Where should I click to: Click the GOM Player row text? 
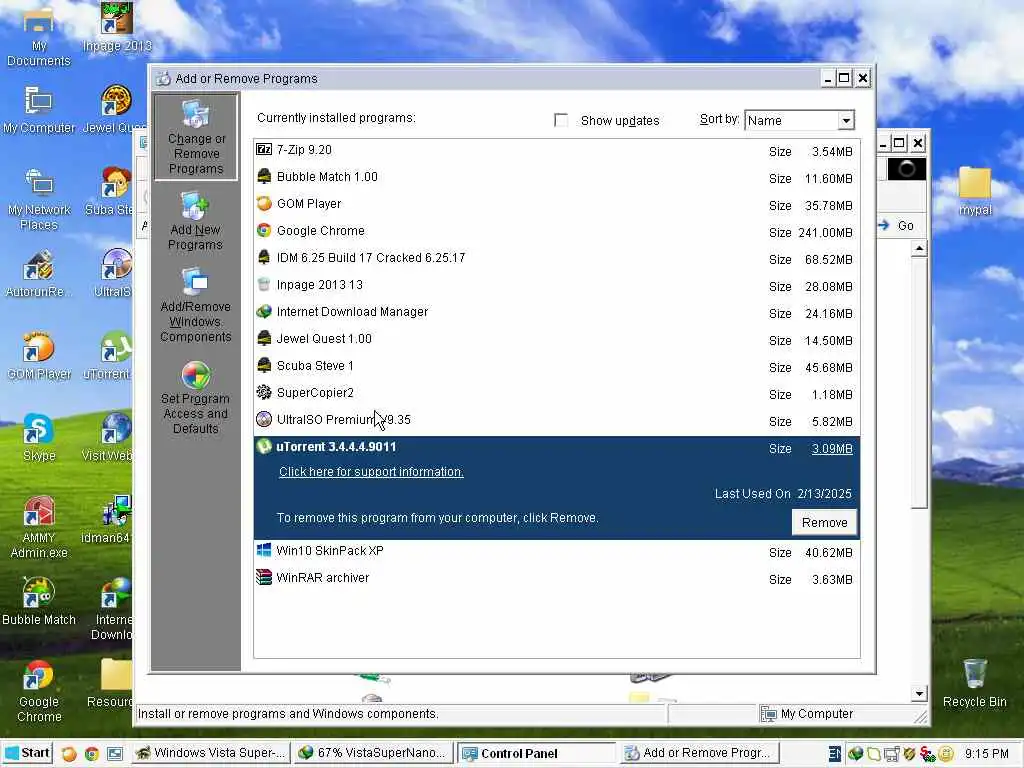click(x=309, y=204)
